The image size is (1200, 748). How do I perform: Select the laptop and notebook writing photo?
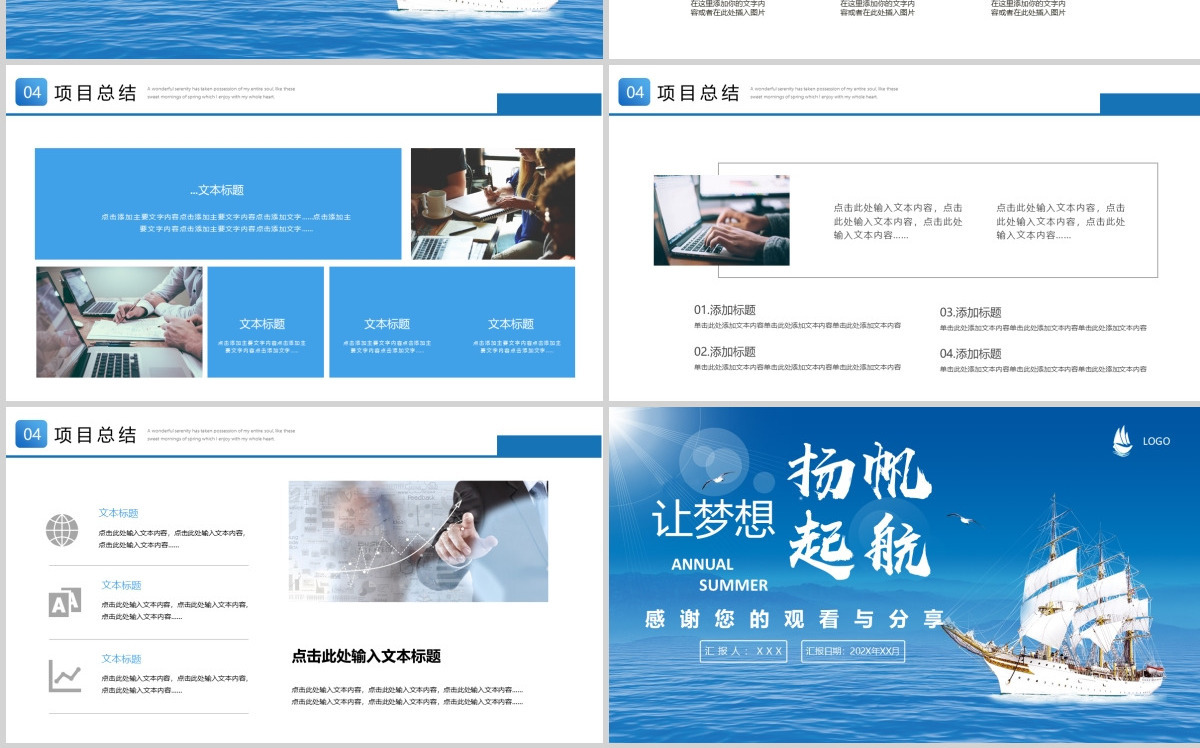tap(119, 322)
